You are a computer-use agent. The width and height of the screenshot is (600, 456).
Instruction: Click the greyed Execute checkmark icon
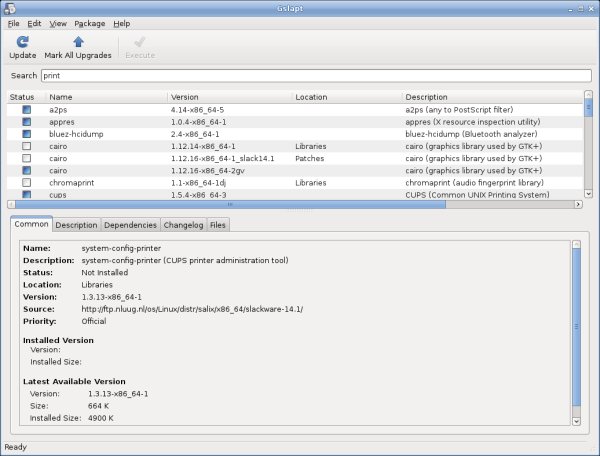pos(140,42)
